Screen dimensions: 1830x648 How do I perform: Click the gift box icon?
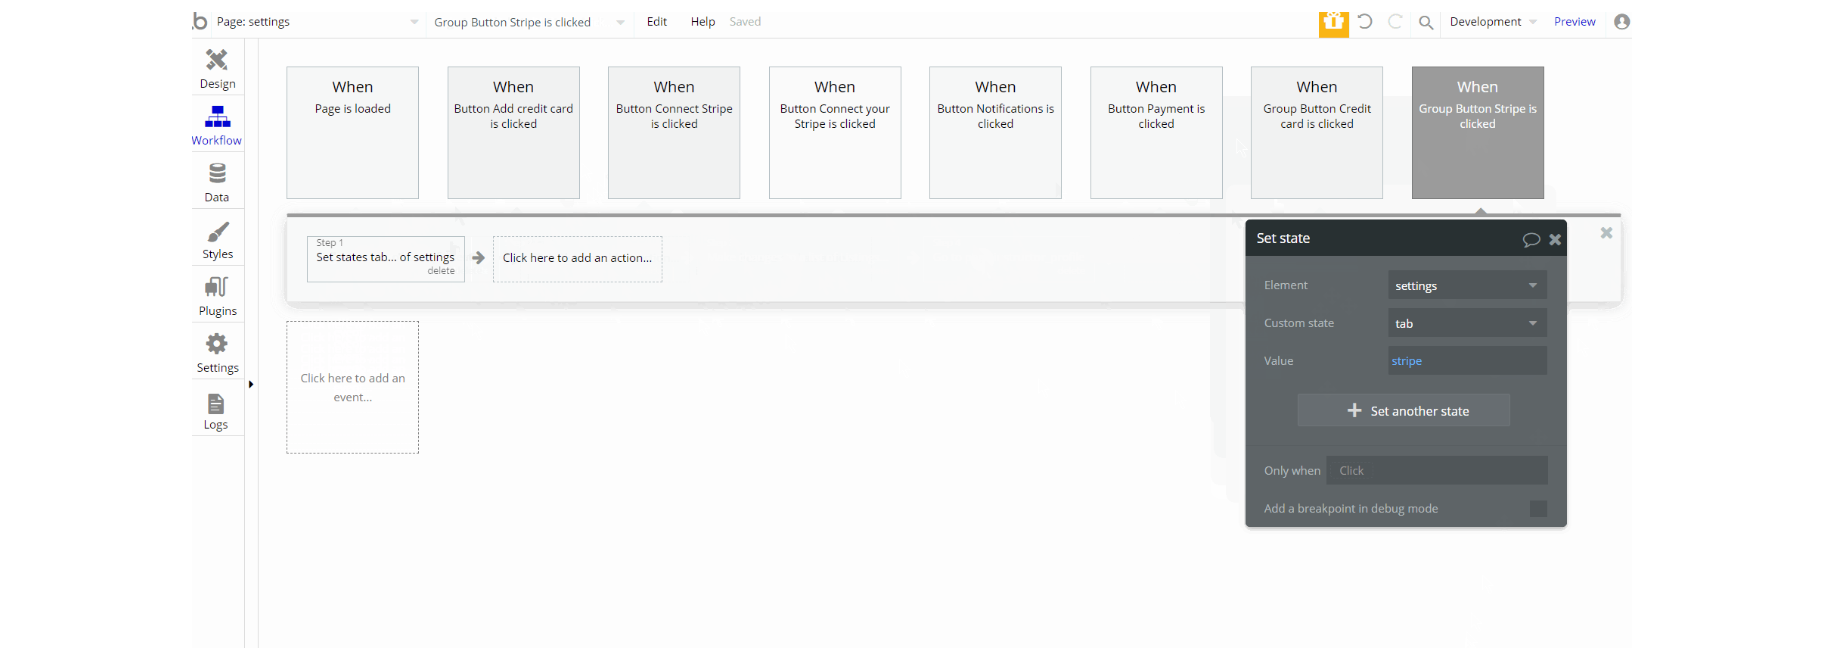point(1333,22)
